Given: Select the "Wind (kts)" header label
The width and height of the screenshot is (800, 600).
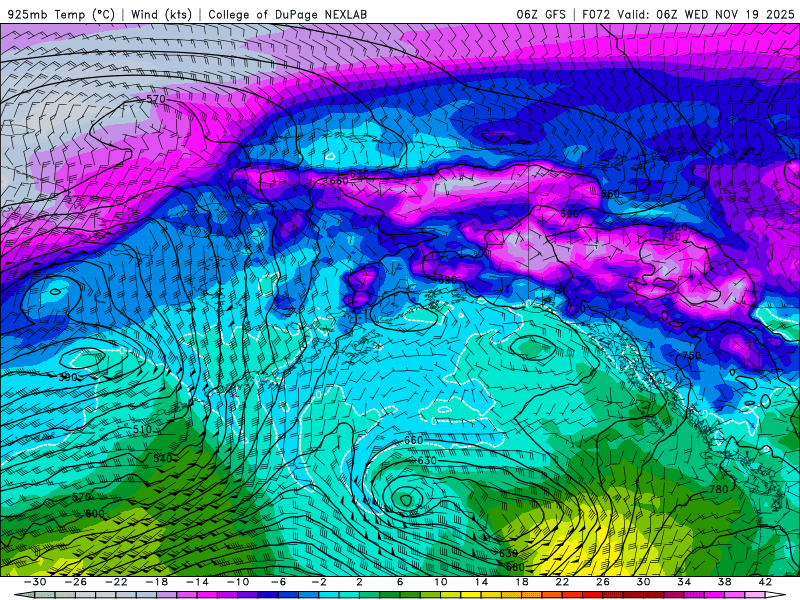Looking at the screenshot, I should (x=161, y=14).
